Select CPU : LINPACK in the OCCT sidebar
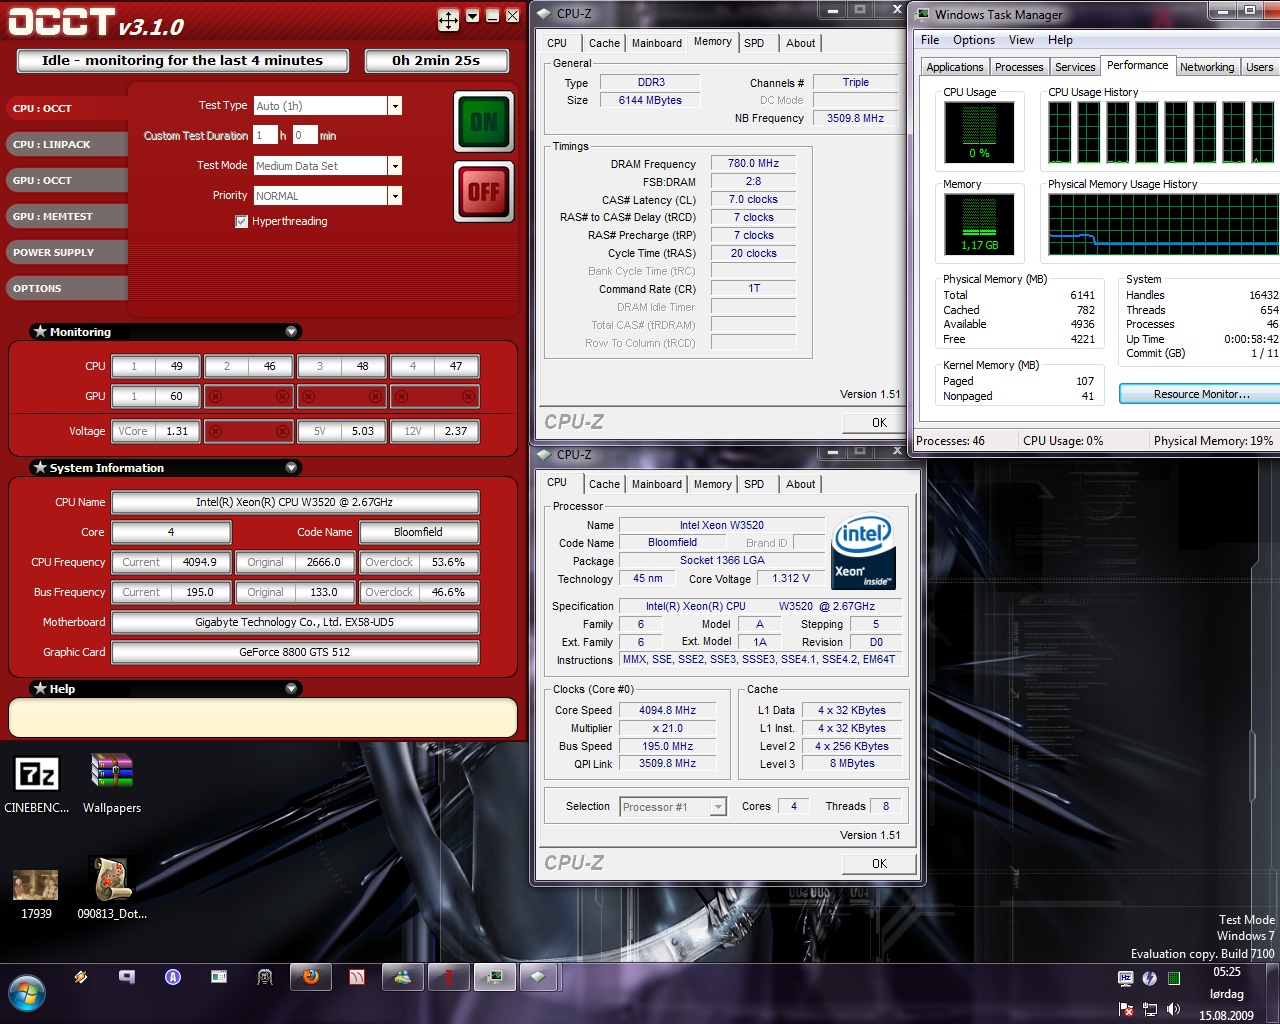Screen dimensions: 1280x1024 (x=68, y=144)
